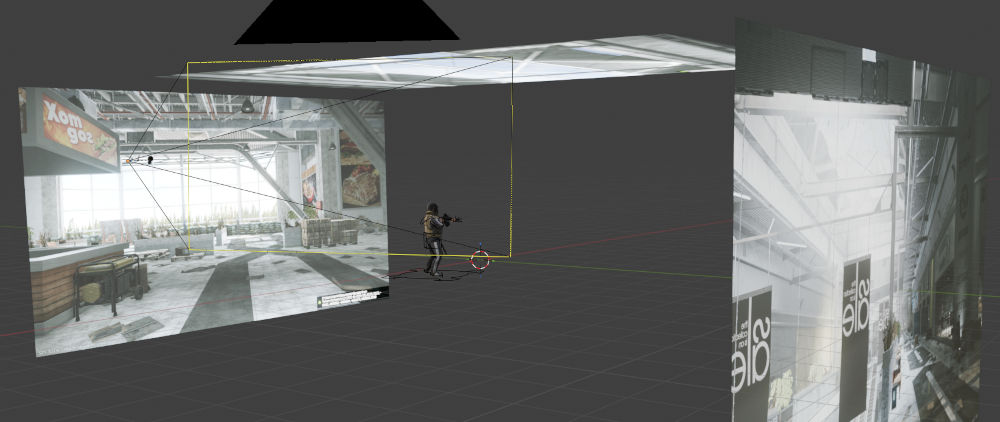Select the black plane at top
Screen dimensions: 1000x422
(346, 22)
